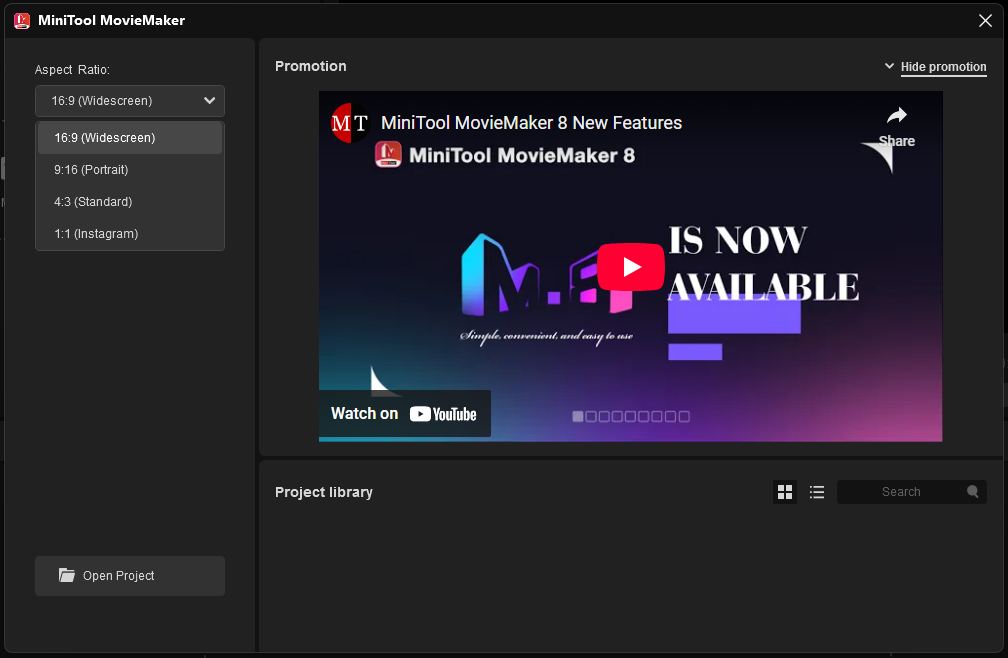
Task: Click the Hide promotion link
Action: pos(943,67)
